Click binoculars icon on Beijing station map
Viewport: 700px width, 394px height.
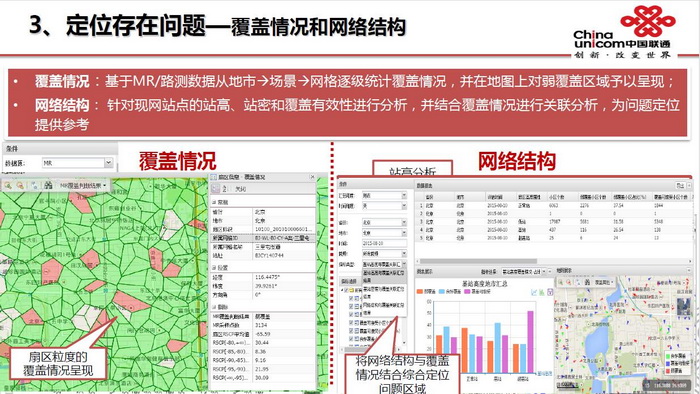coord(587,282)
